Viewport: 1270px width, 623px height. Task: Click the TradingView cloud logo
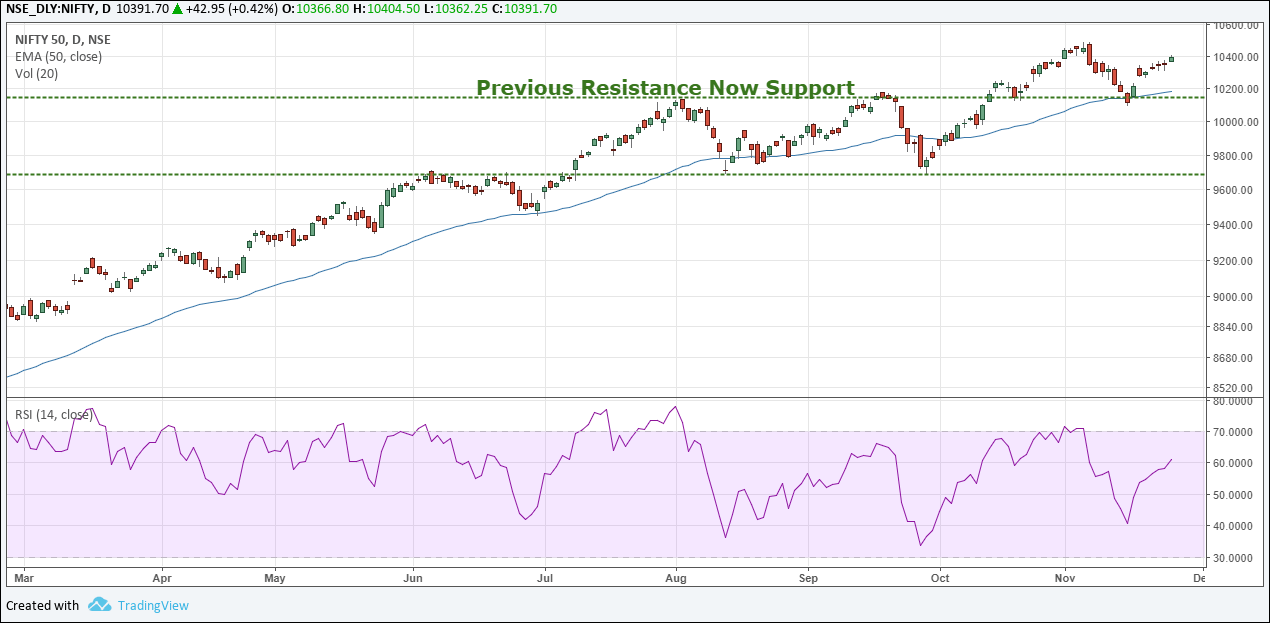click(98, 605)
